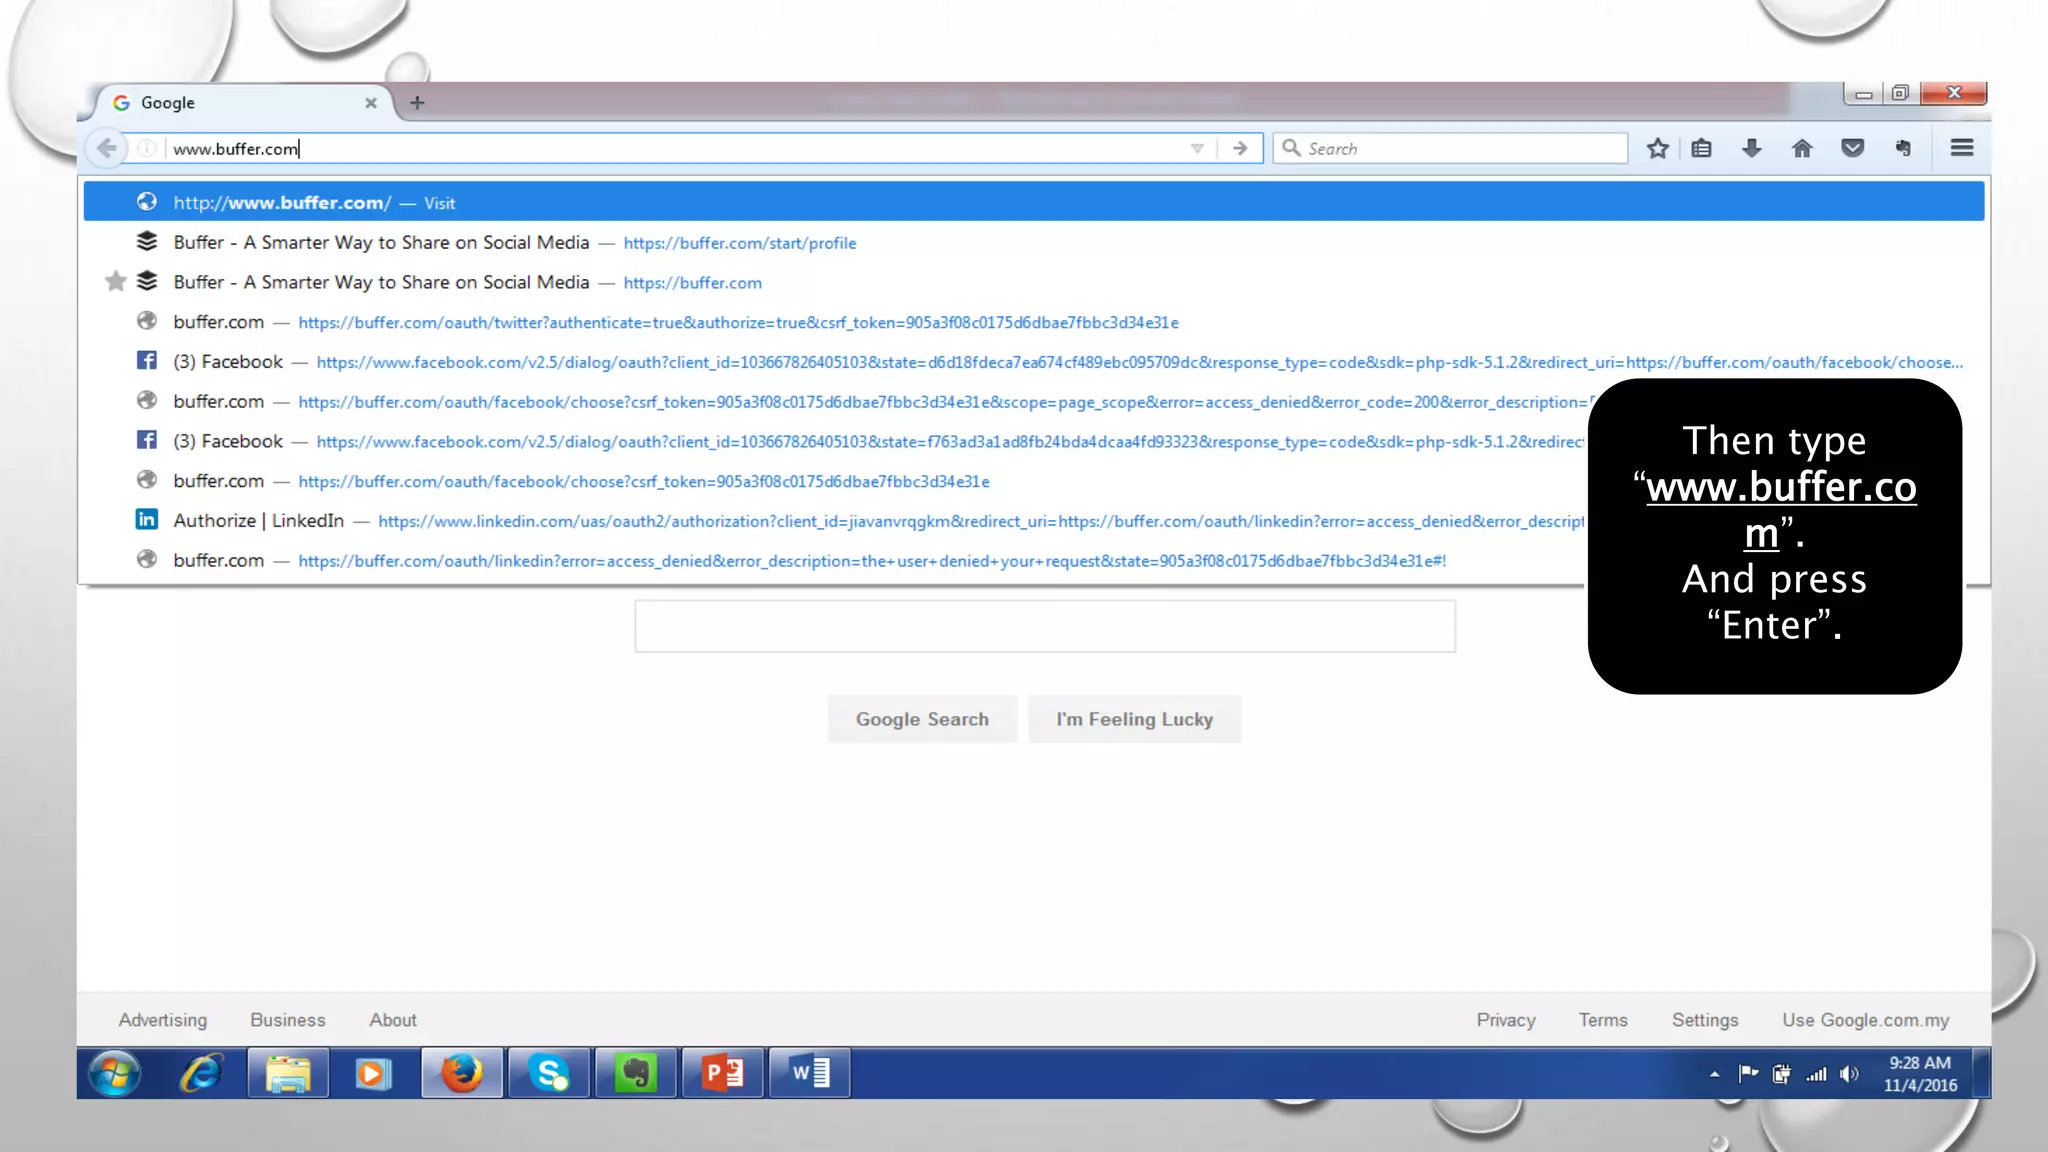Select second (3) Facebook suggestion row
Image resolution: width=2048 pixels, height=1152 pixels.
pos(835,441)
